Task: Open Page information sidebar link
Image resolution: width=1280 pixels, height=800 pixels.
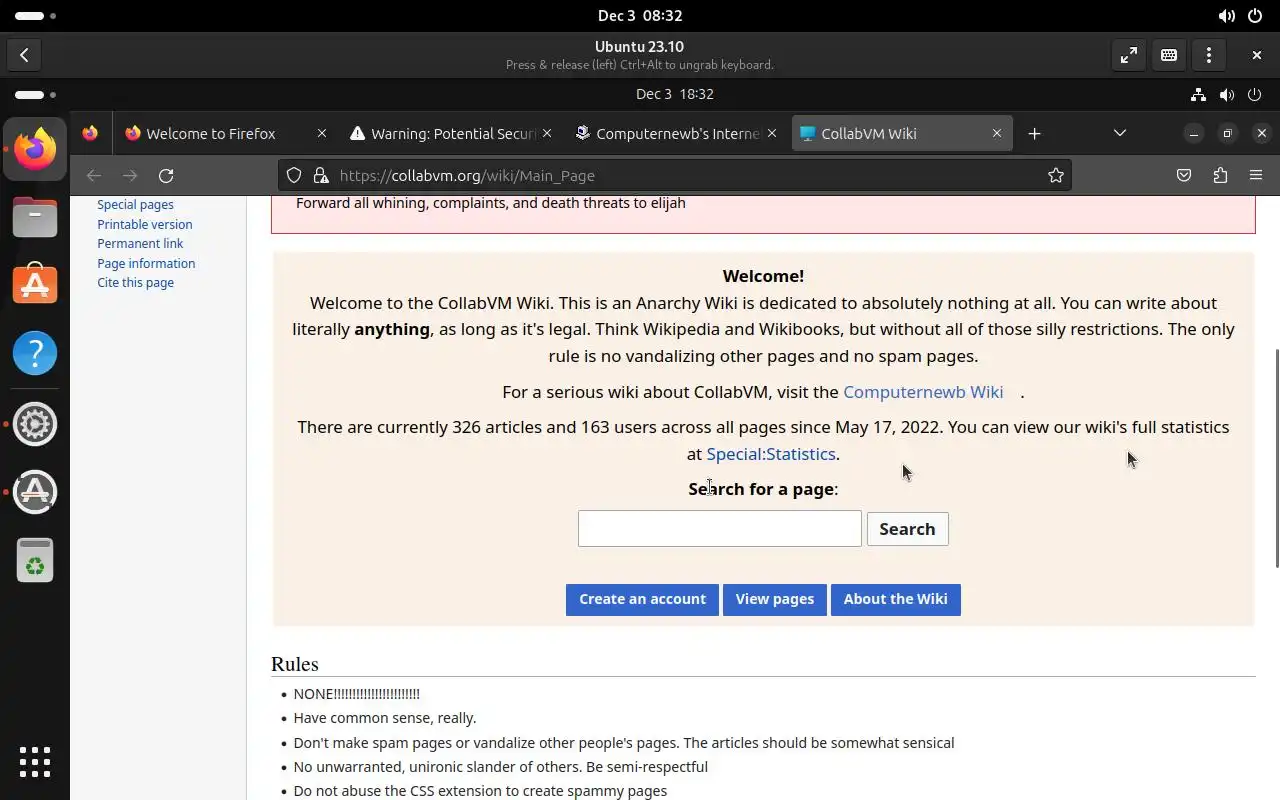Action: [x=146, y=263]
